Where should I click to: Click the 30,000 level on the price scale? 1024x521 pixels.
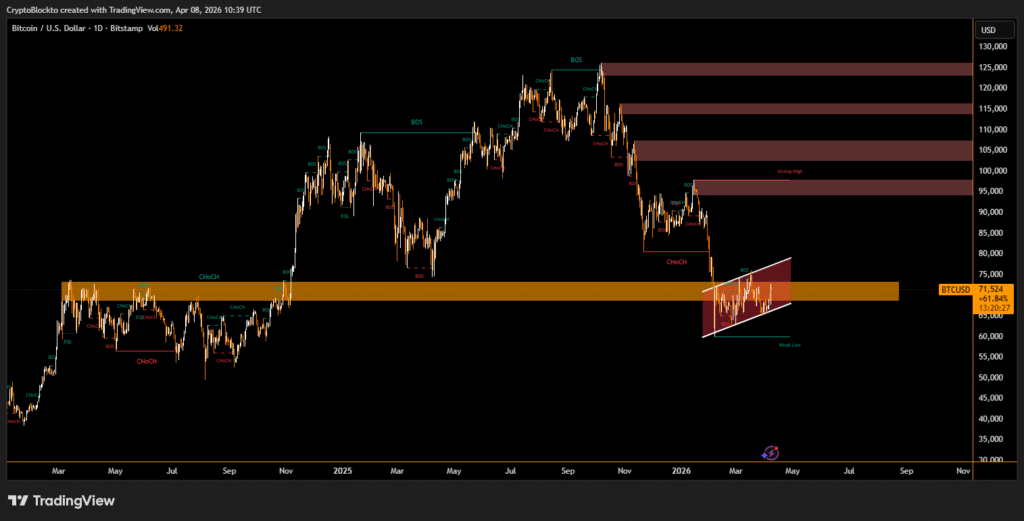(x=993, y=460)
